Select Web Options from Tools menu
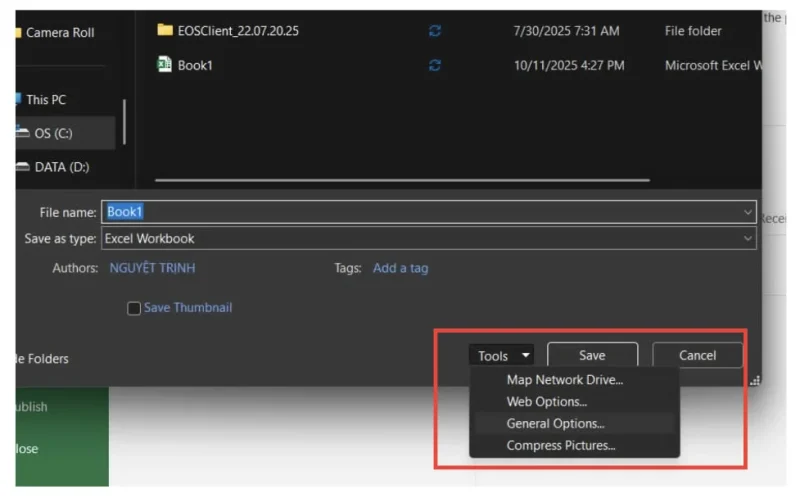The height and width of the screenshot is (498, 800). (x=547, y=402)
